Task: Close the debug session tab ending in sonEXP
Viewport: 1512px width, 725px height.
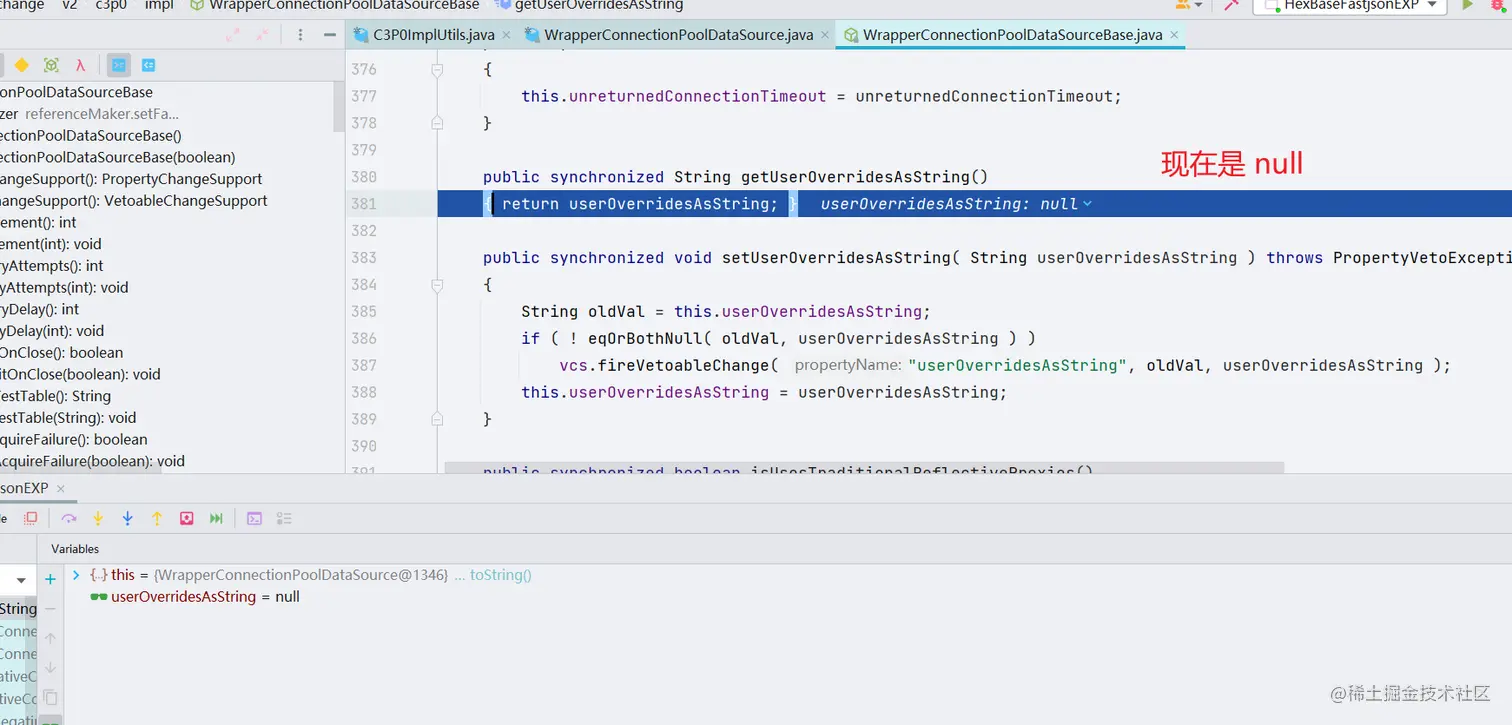Action: 60,488
